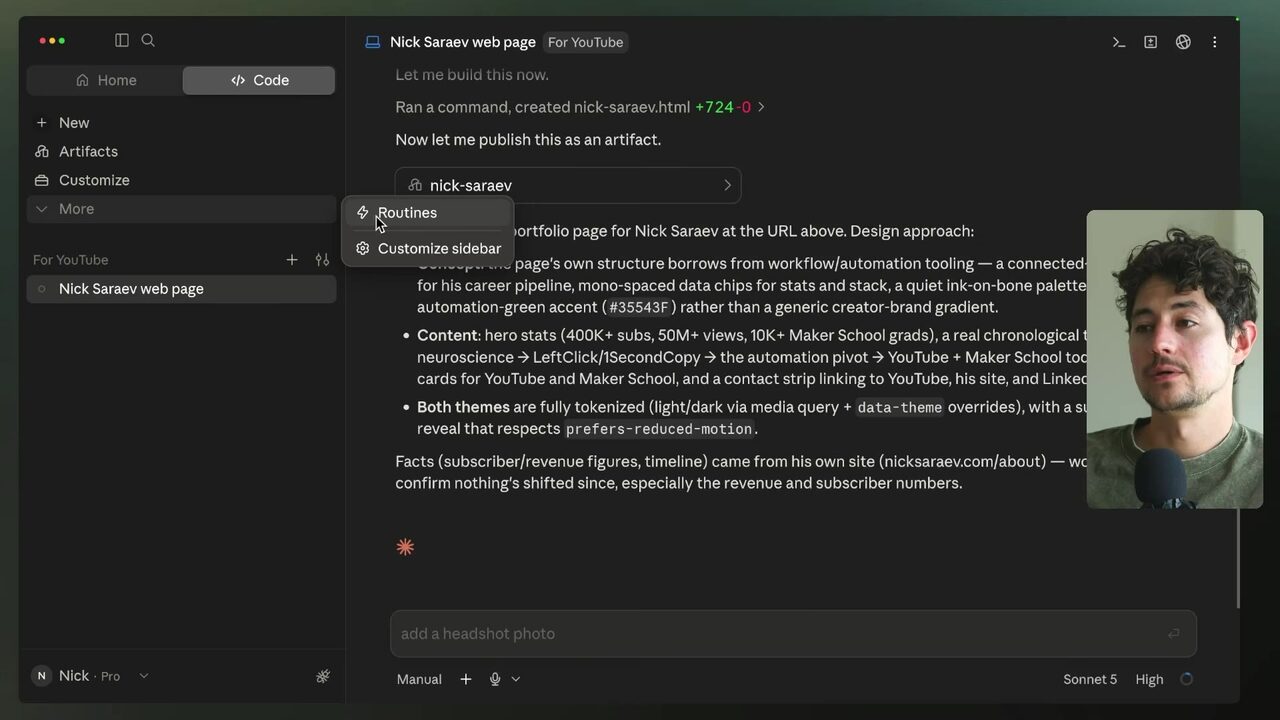This screenshot has height=720, width=1280.
Task: Start voice input with the microphone icon
Action: pyautogui.click(x=495, y=679)
